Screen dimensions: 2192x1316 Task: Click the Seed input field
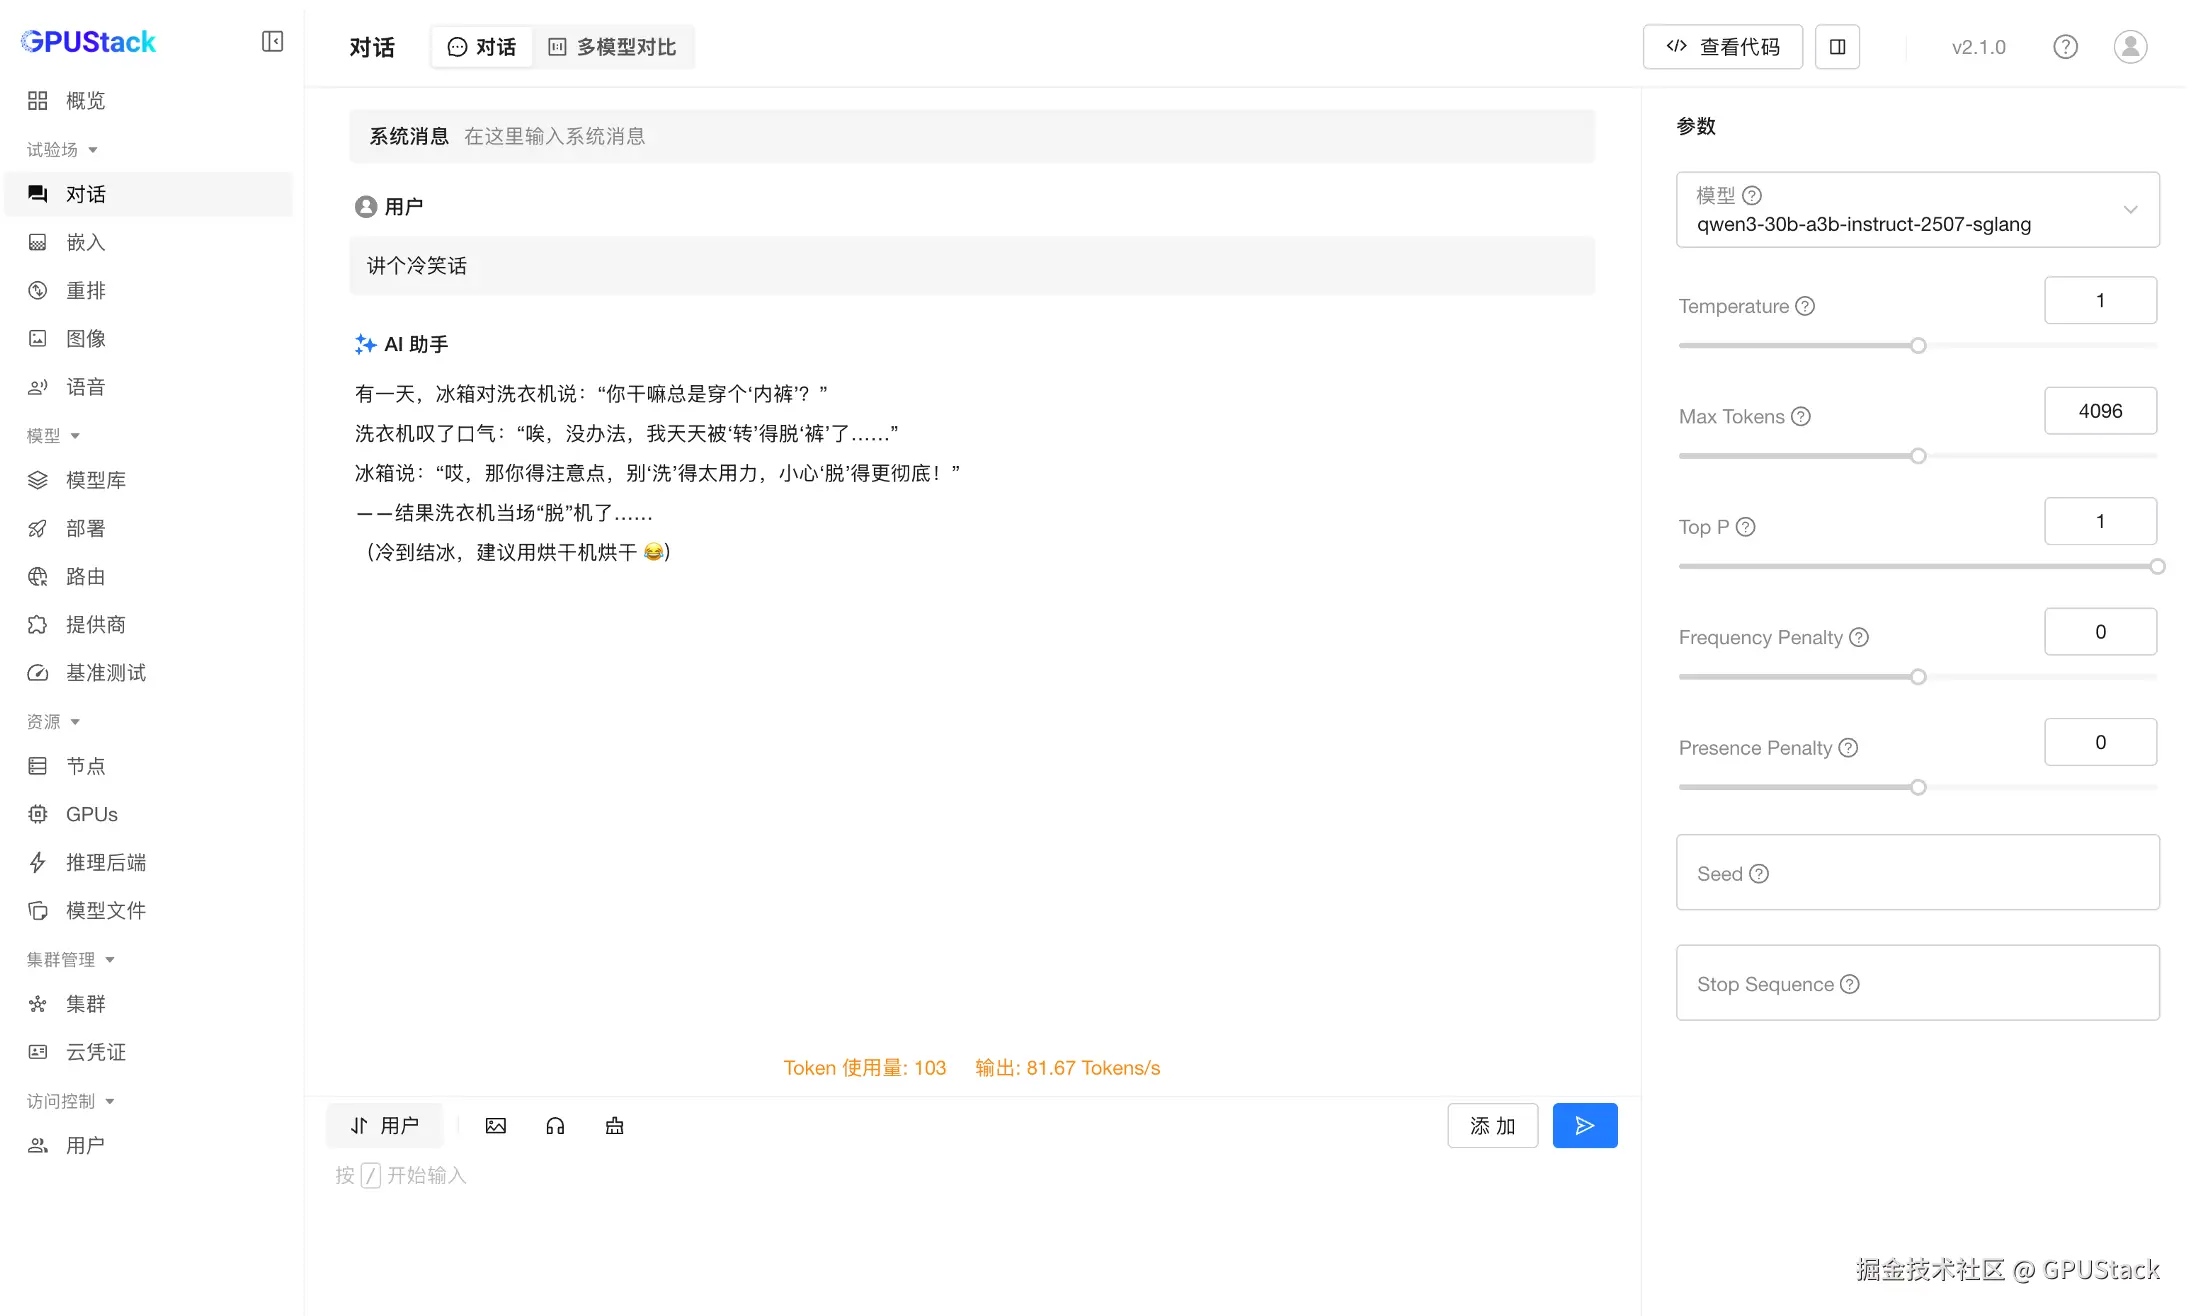1916,872
